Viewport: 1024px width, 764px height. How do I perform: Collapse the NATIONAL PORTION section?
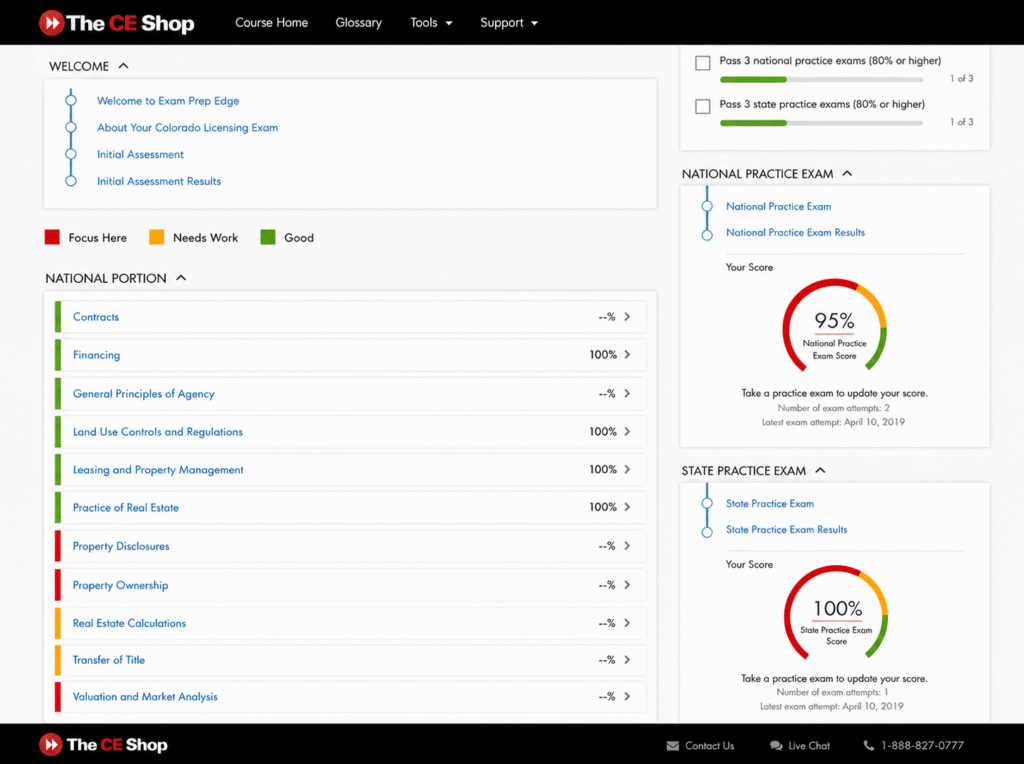182,278
